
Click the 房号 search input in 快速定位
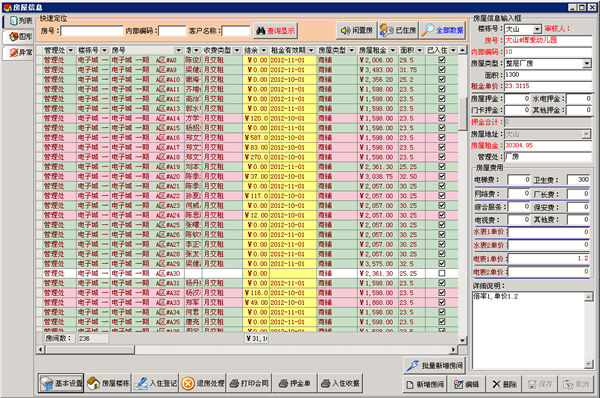coord(92,31)
